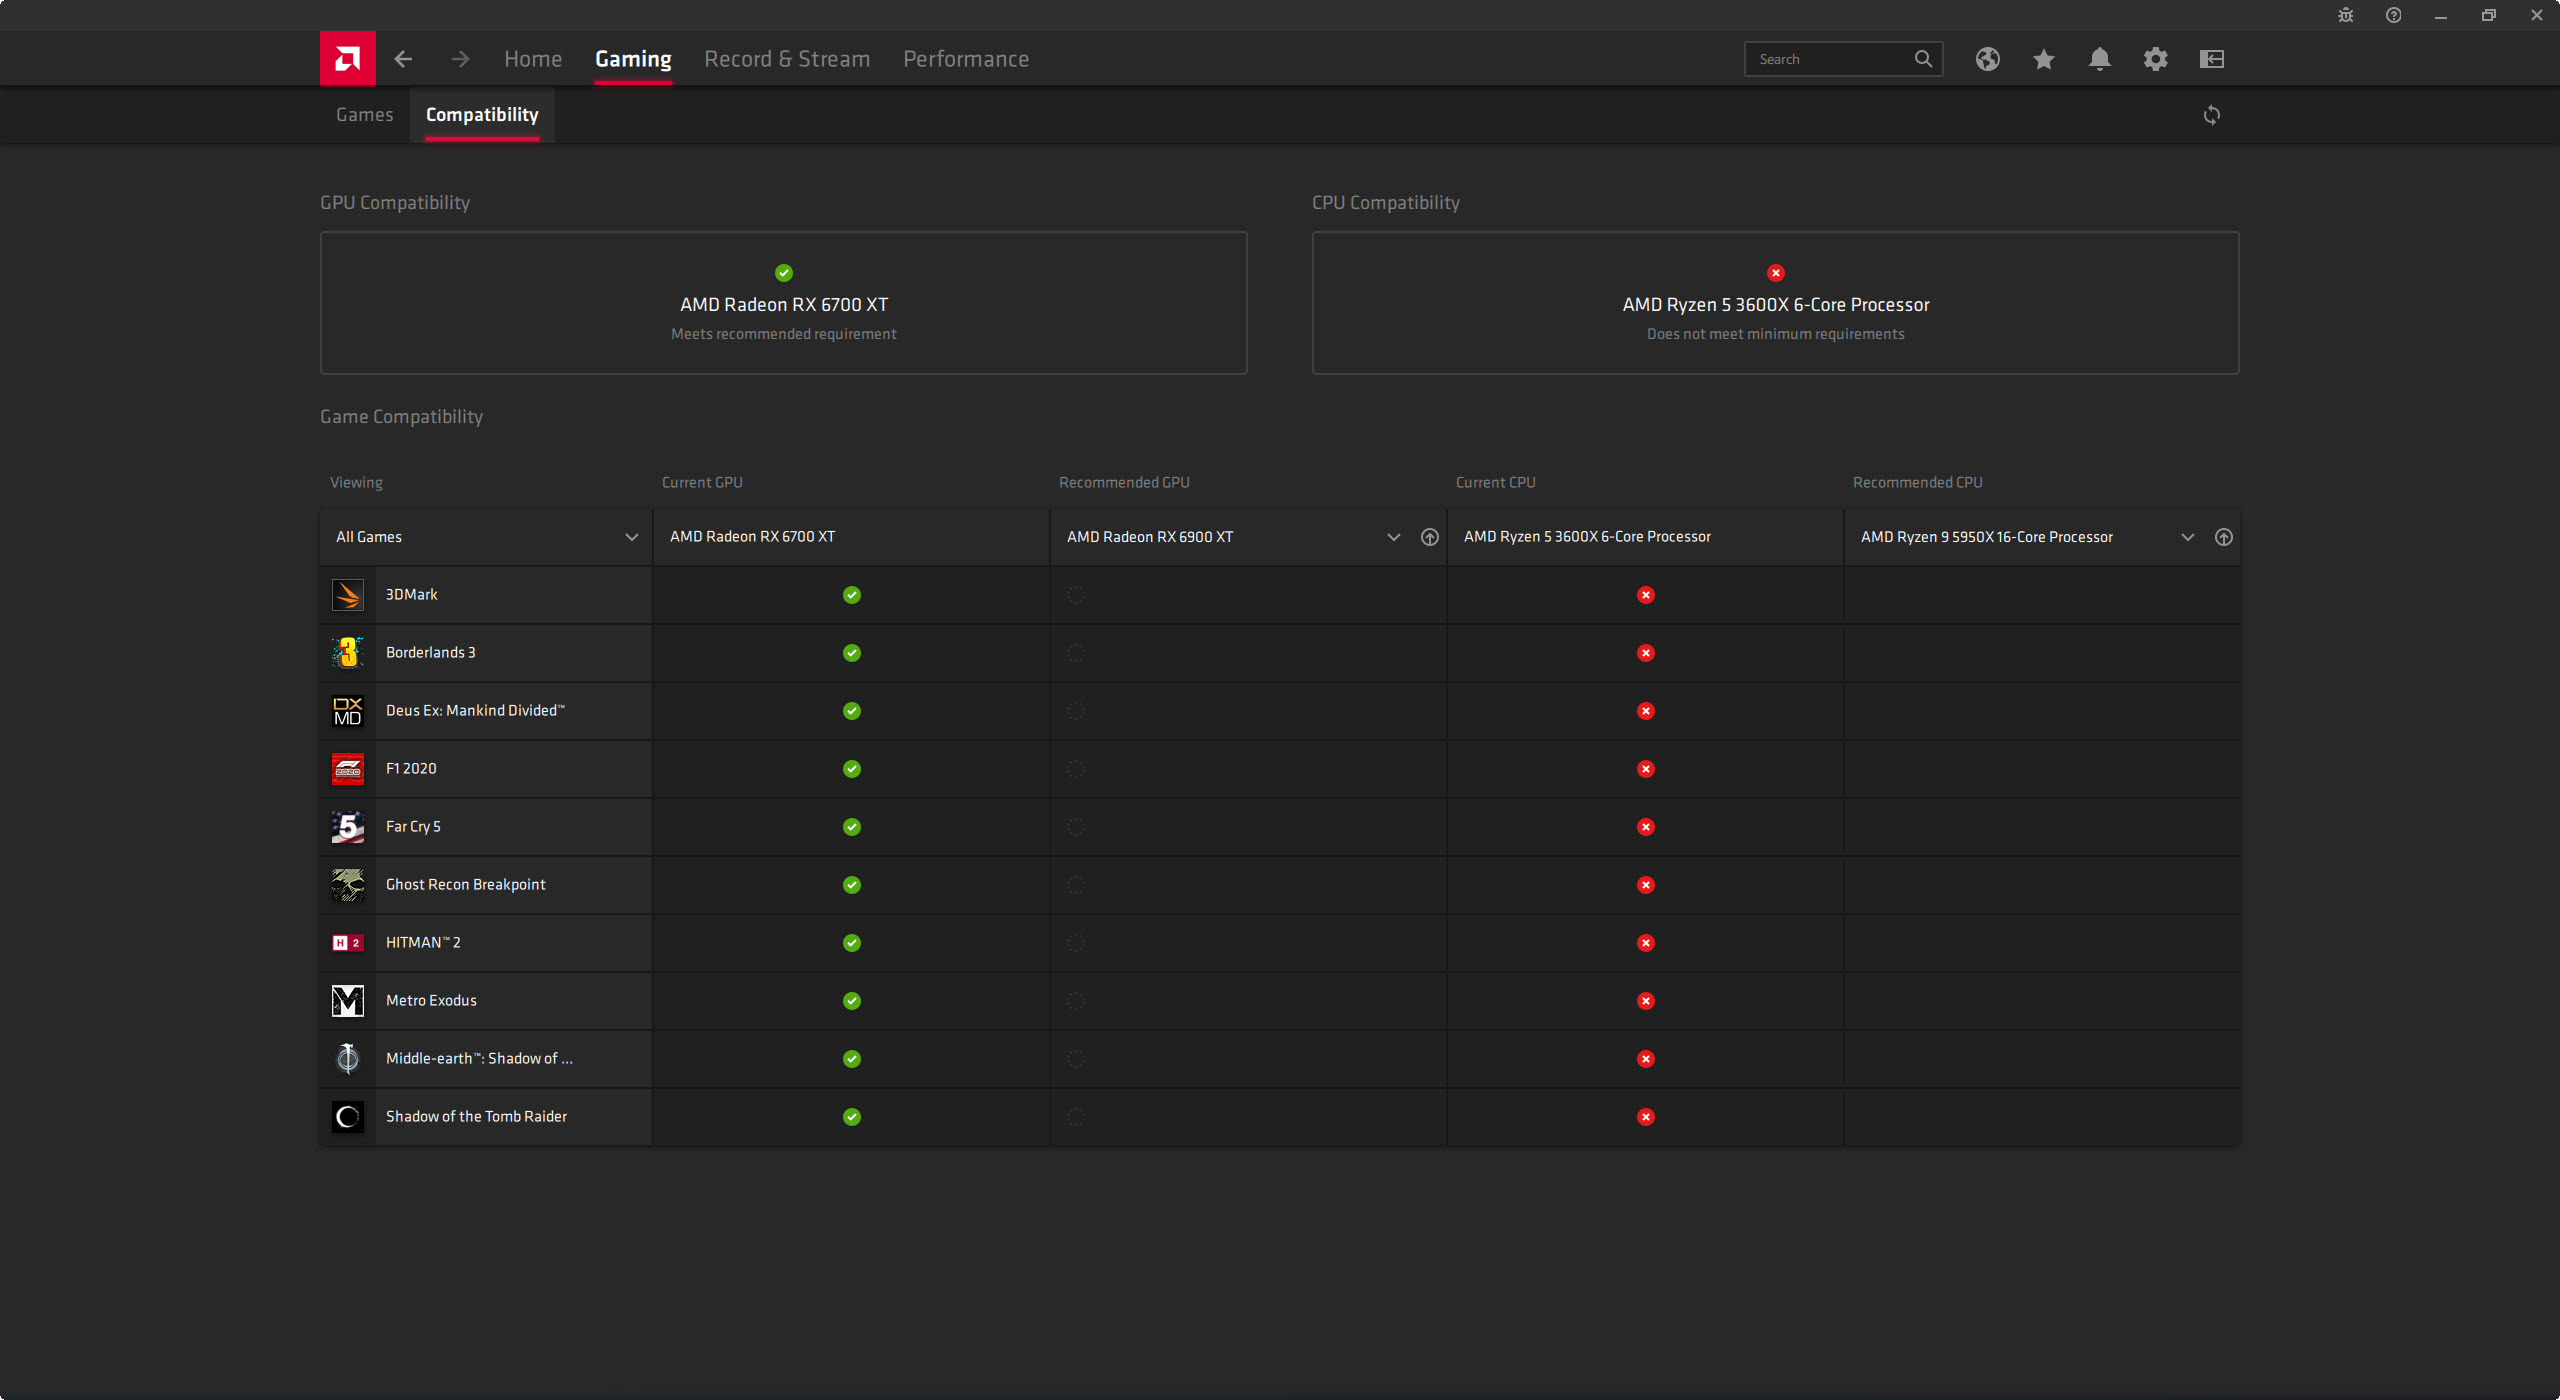Click green GPU check for 3DMark
2560x1400 pixels.
852,595
